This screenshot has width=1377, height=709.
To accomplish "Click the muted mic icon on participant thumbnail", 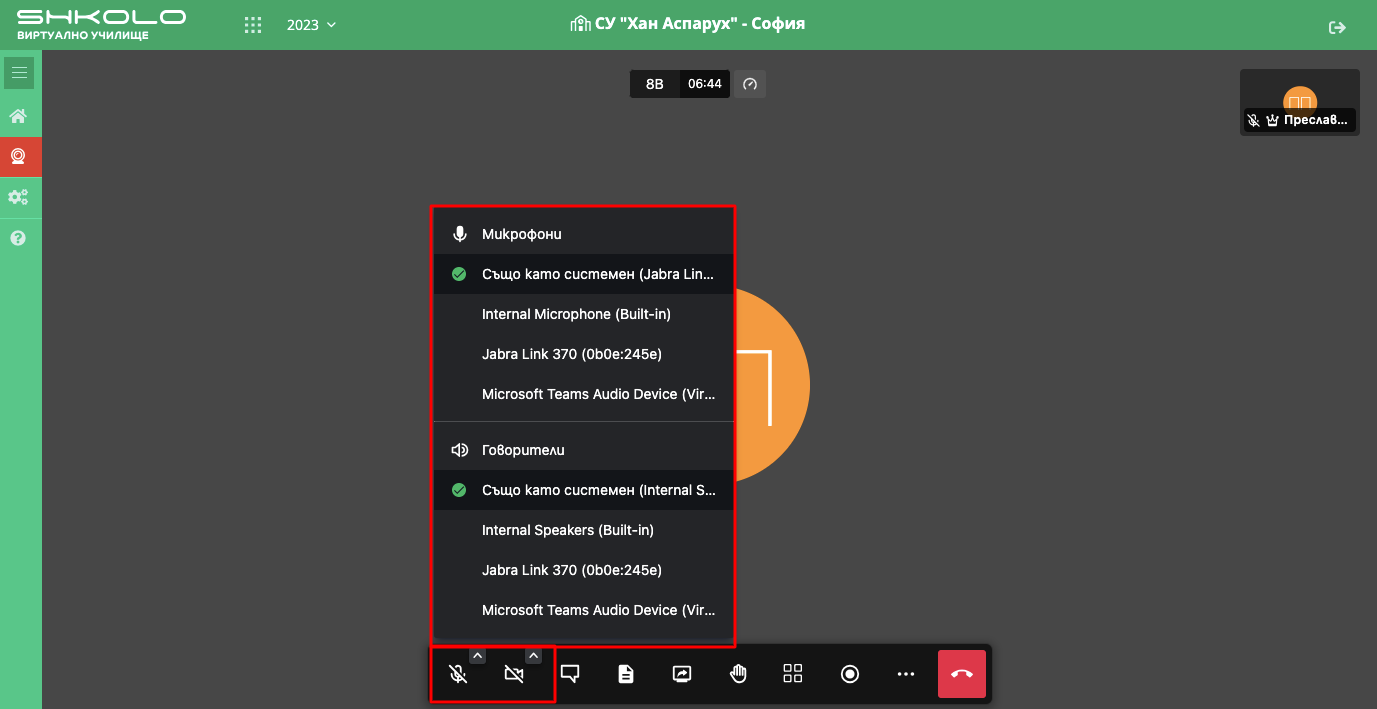I will (1253, 121).
